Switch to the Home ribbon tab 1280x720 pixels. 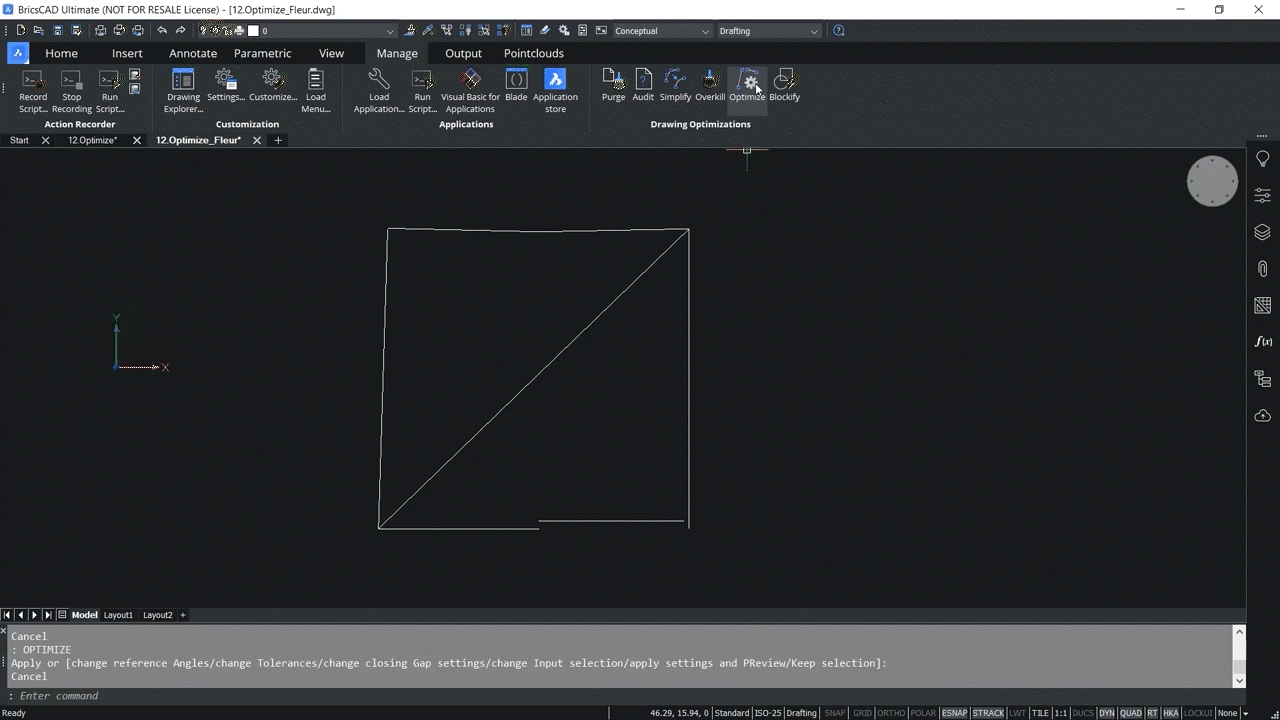pos(61,53)
